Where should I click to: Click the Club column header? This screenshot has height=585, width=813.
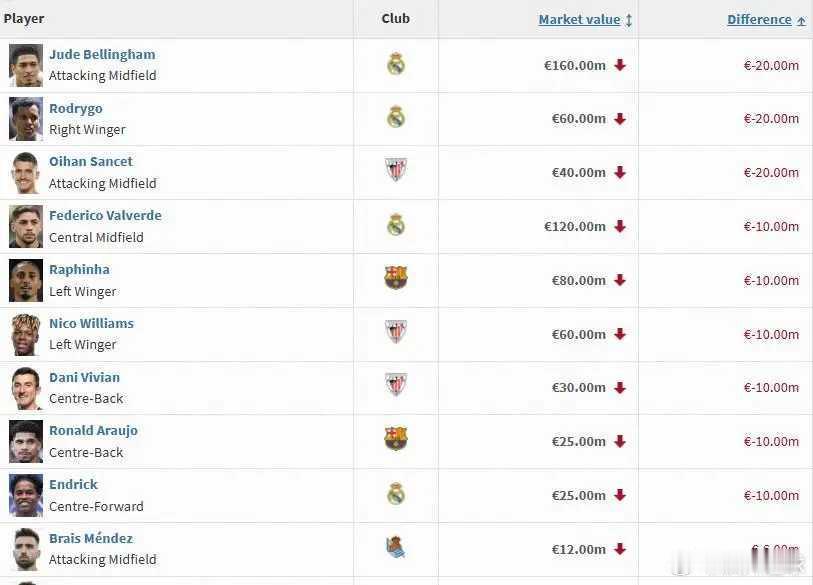tap(396, 19)
